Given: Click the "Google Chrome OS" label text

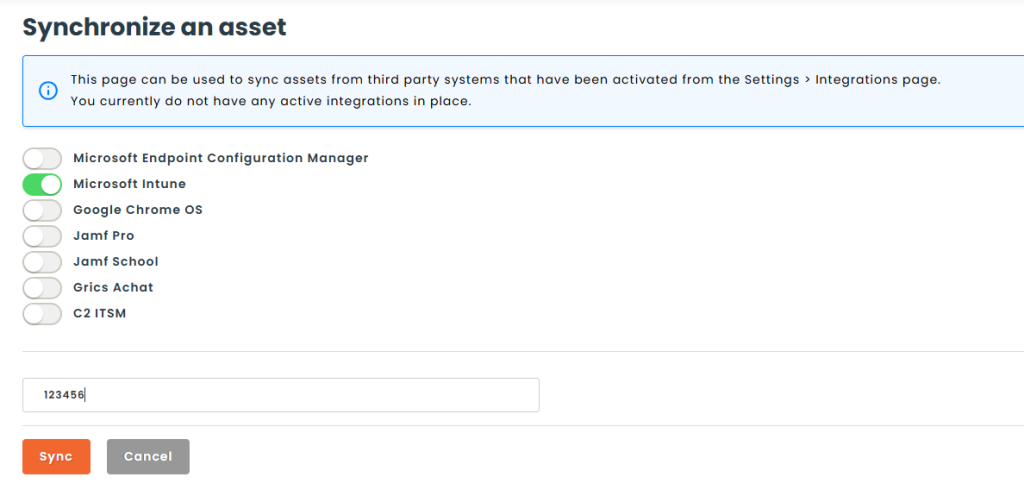Looking at the screenshot, I should 138,210.
